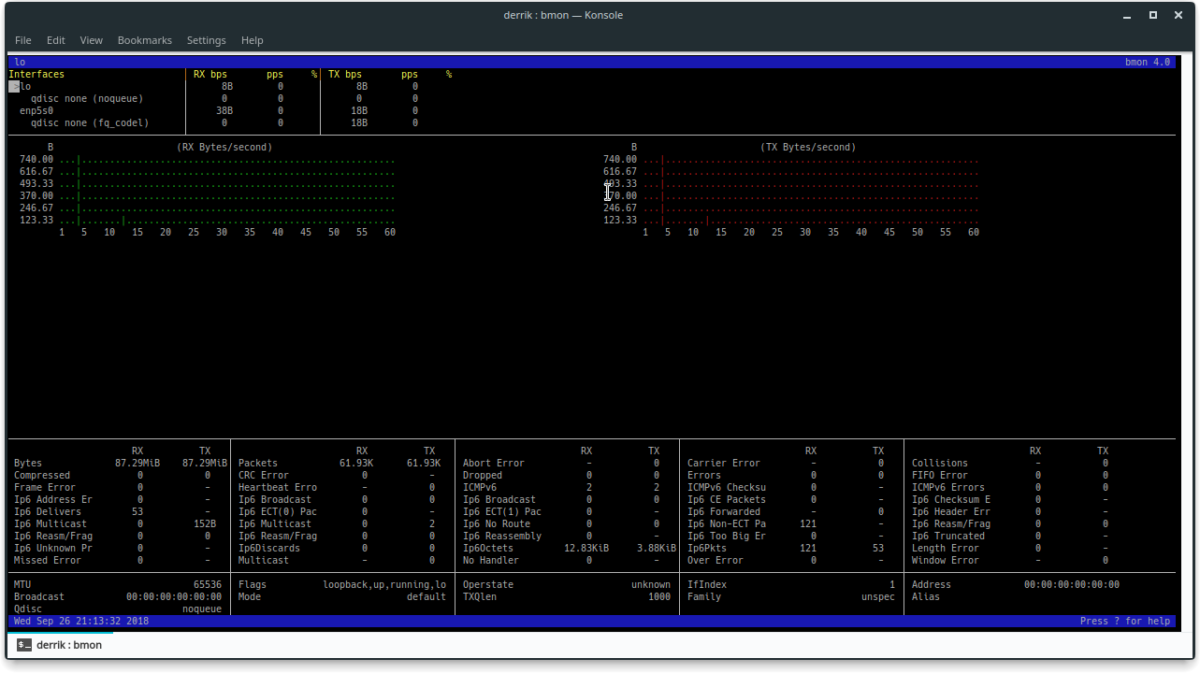Click the 'Abort Error' label

click(494, 463)
